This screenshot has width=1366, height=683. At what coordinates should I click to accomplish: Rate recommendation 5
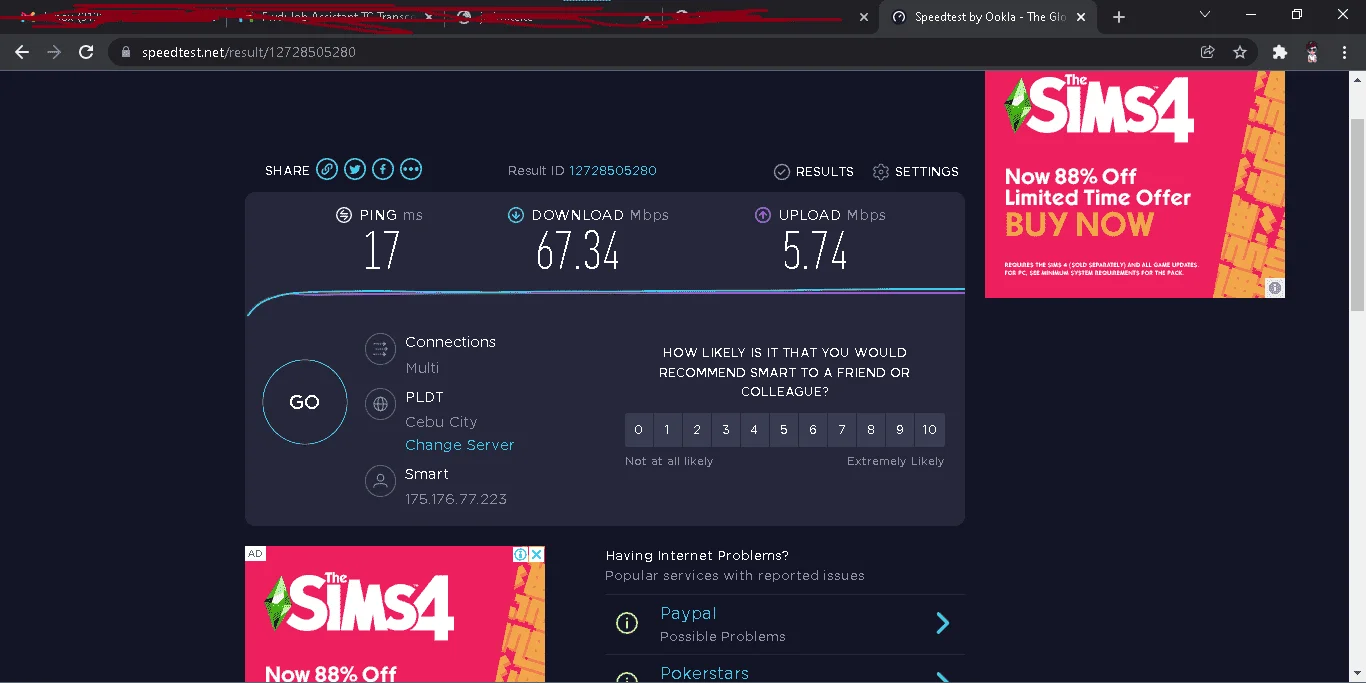point(784,430)
